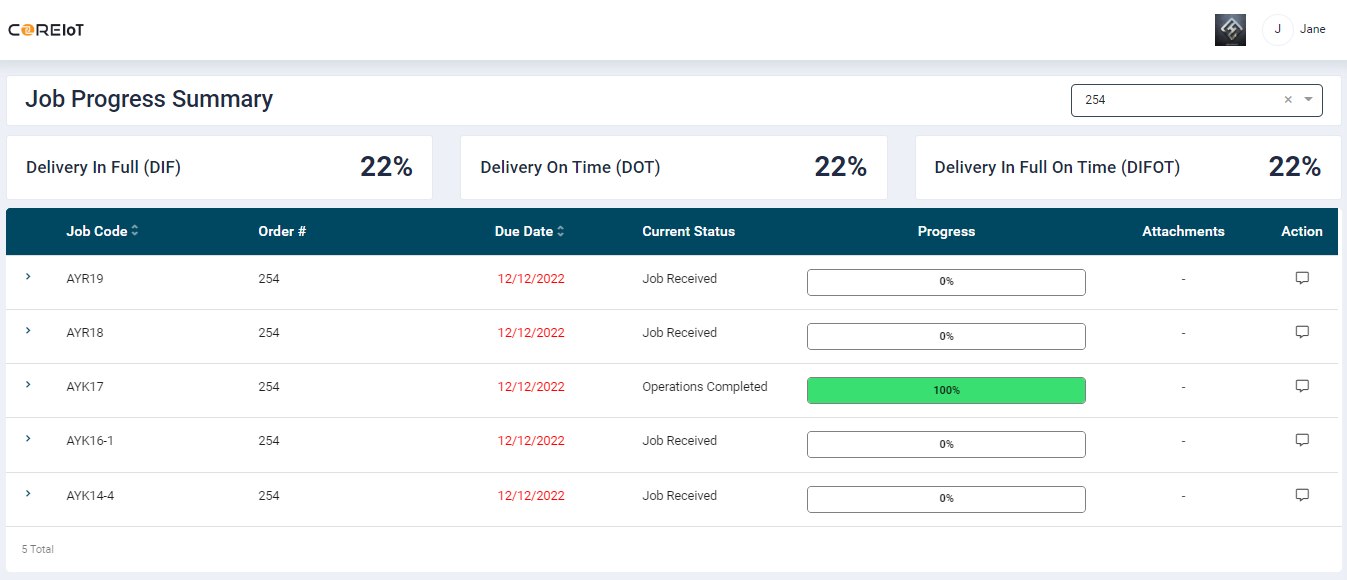Click the 100% progress bar for AYK17
This screenshot has width=1347, height=580.
point(945,390)
